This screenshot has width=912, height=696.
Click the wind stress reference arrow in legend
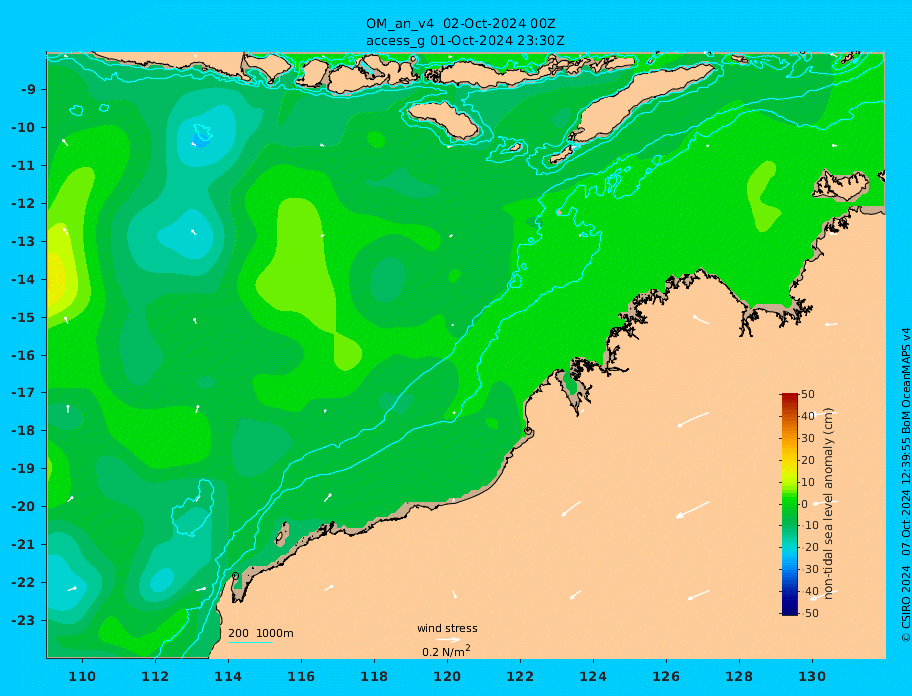[x=448, y=640]
